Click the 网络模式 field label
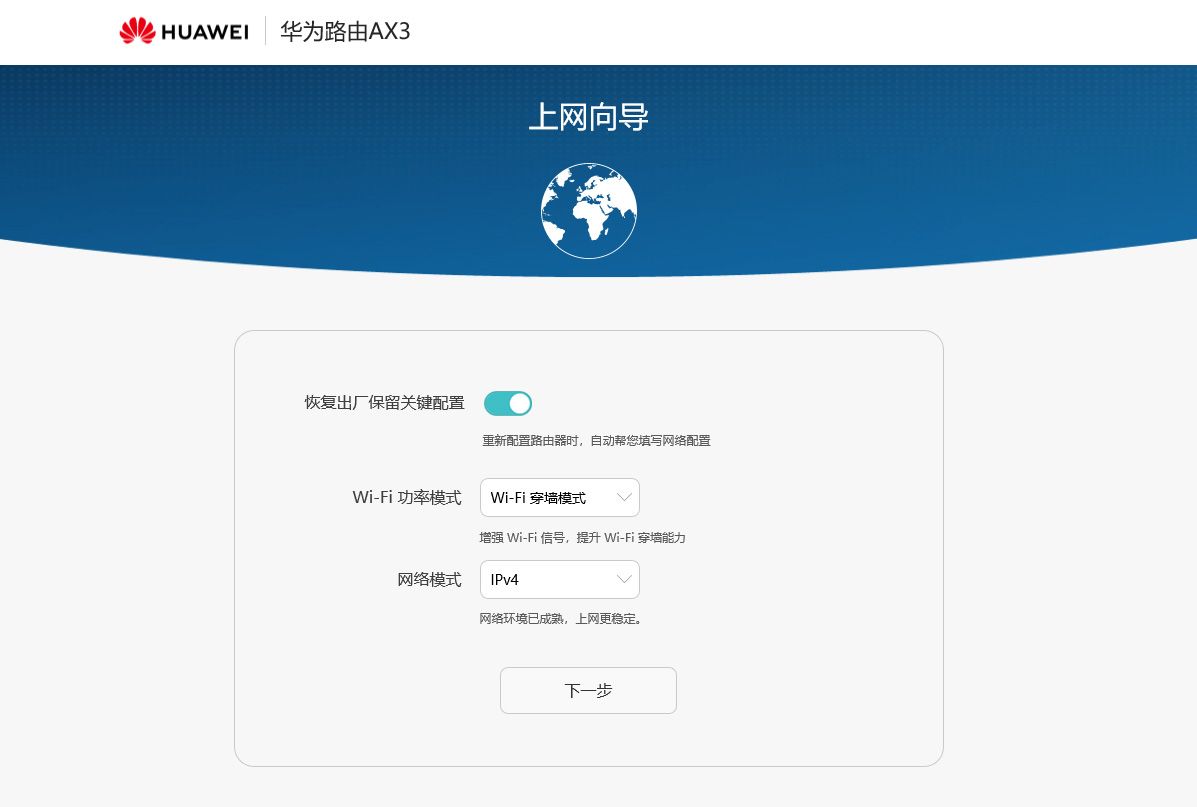The image size is (1197, 807). coord(429,580)
